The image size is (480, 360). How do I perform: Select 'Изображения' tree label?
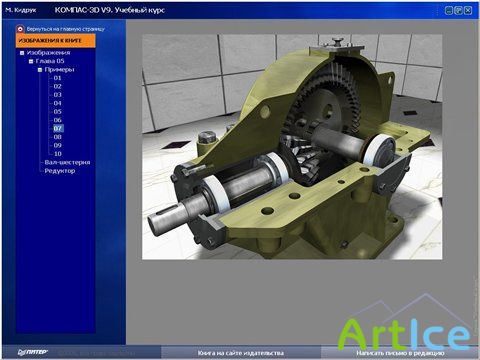pos(49,53)
